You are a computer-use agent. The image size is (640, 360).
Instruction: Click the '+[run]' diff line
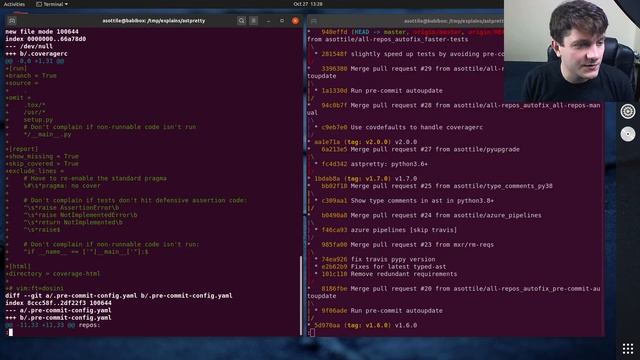[16, 68]
